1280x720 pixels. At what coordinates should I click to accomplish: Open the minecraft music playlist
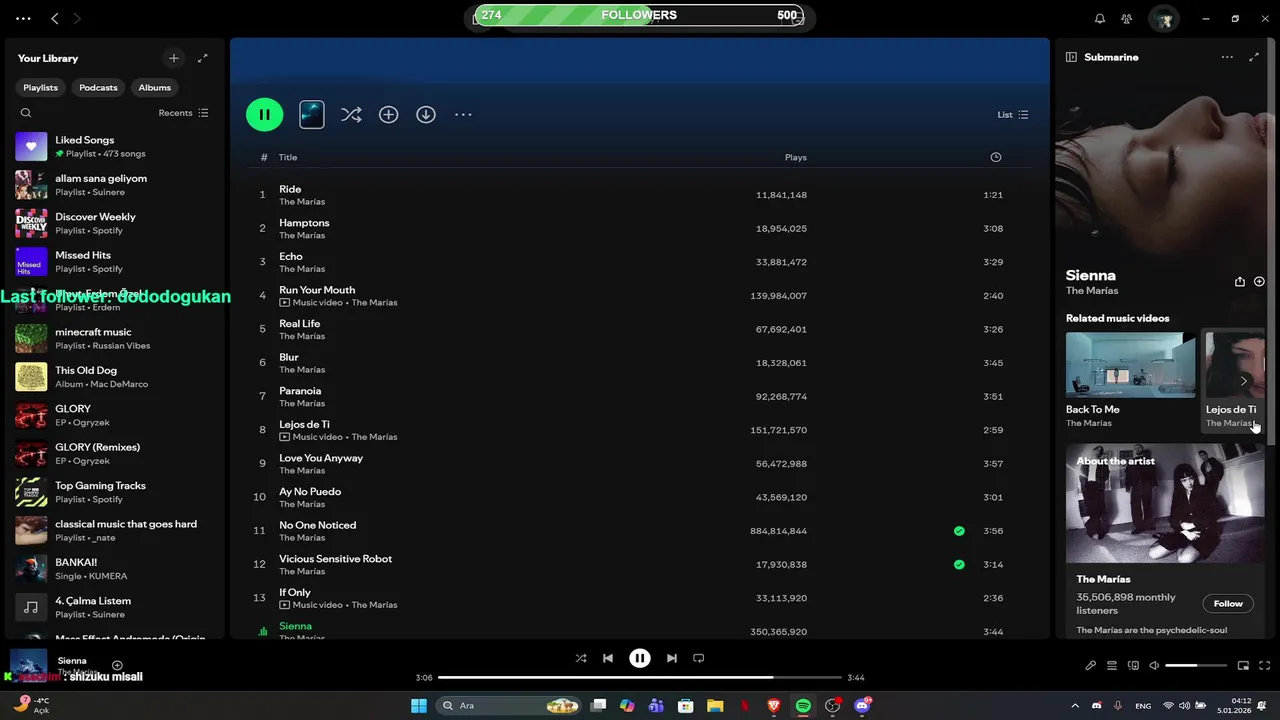click(114, 338)
